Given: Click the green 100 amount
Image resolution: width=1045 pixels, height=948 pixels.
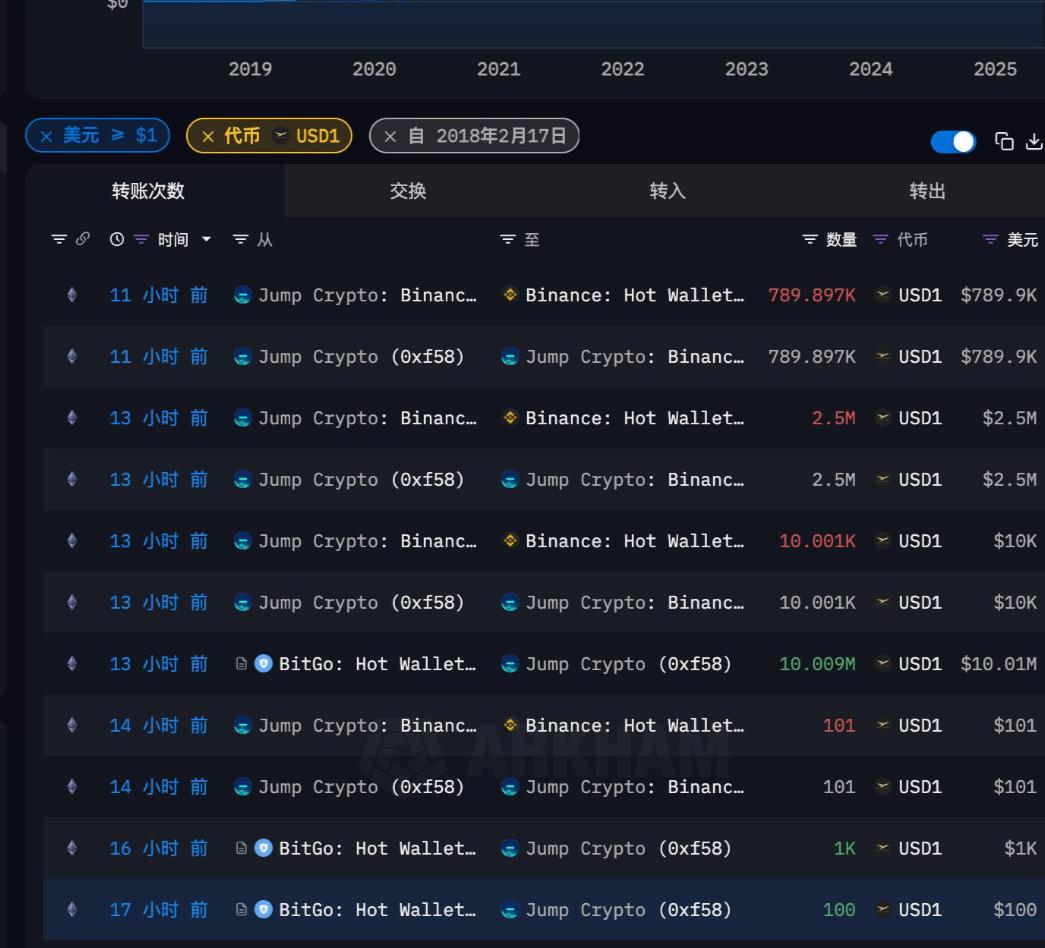Looking at the screenshot, I should tap(839, 909).
